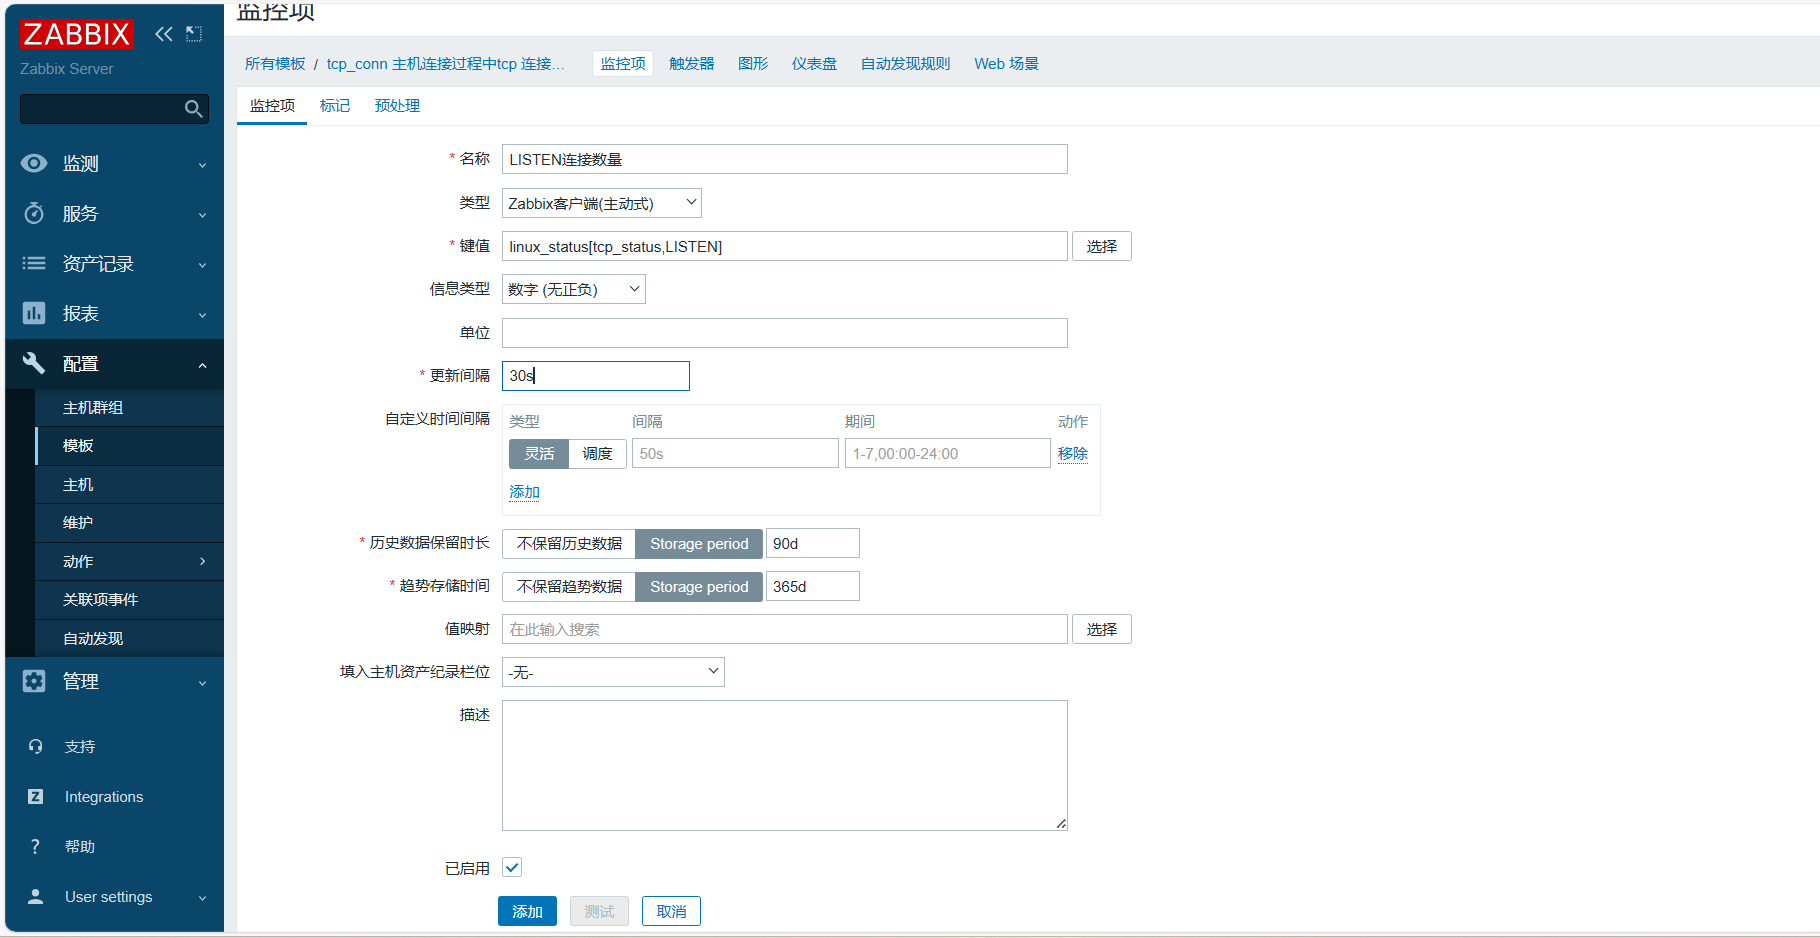Click the Zabbix logo
The width and height of the screenshot is (1820, 938).
click(x=76, y=34)
